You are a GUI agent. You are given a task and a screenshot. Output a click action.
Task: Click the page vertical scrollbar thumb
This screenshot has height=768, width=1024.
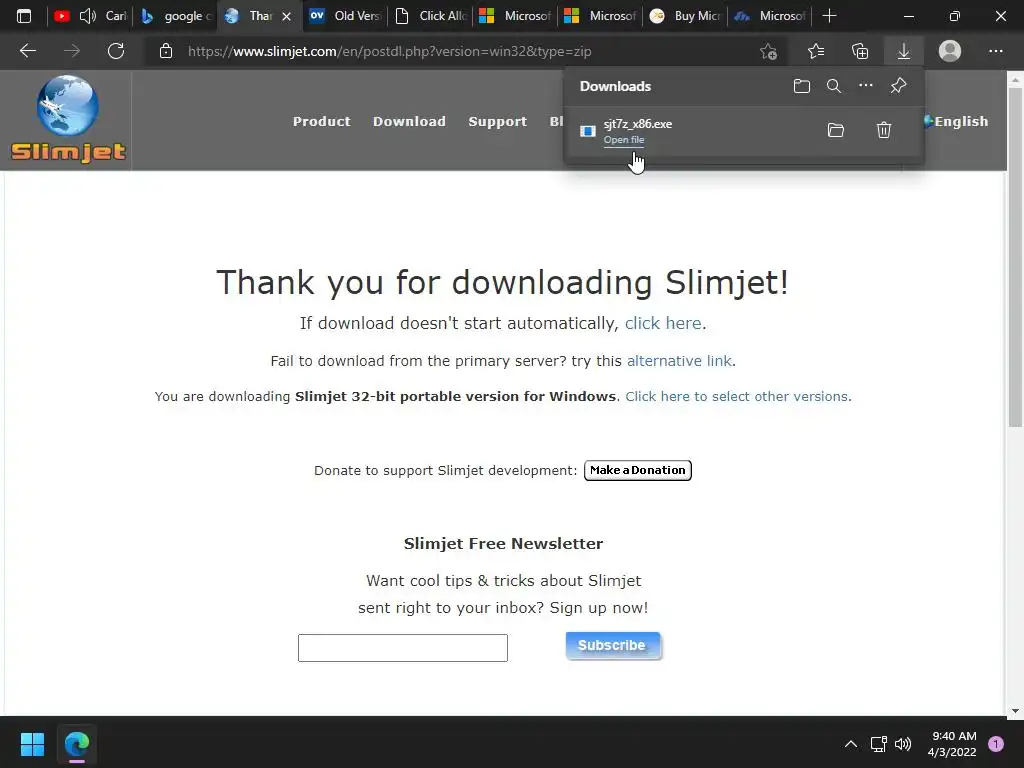pyautogui.click(x=1015, y=257)
